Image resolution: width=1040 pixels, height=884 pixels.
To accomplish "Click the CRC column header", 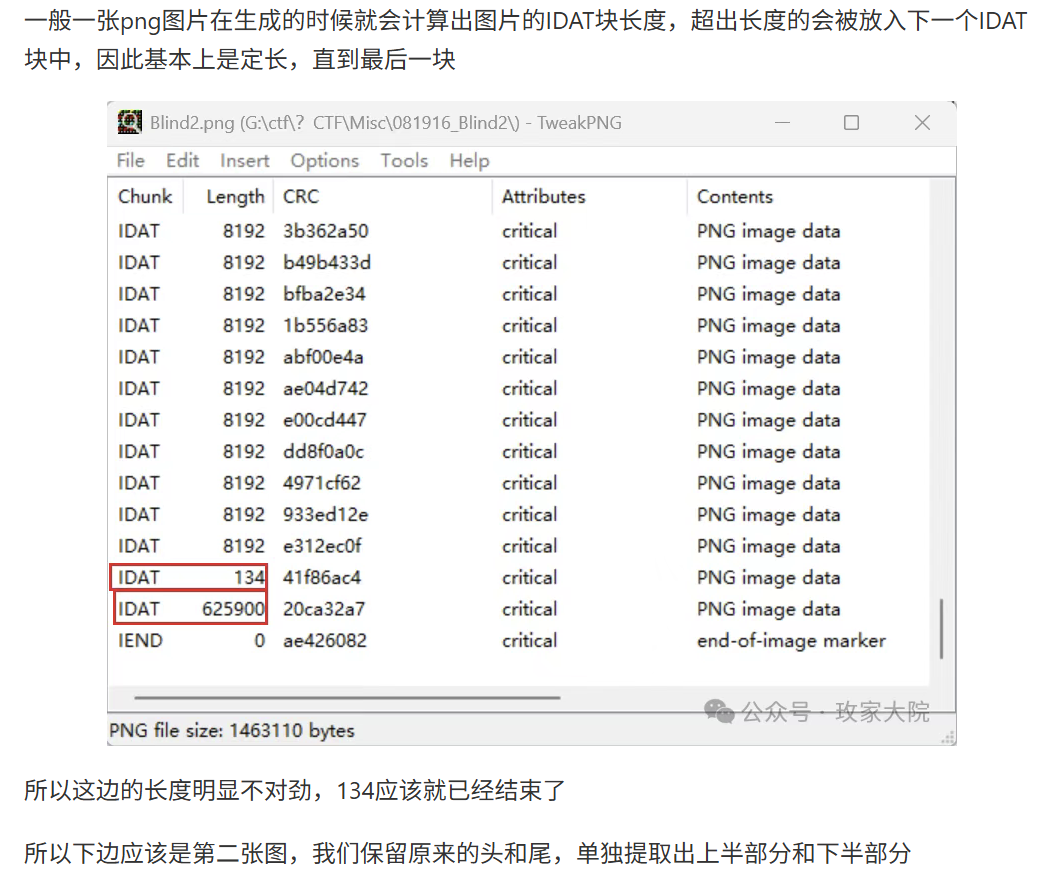I will coord(301,197).
